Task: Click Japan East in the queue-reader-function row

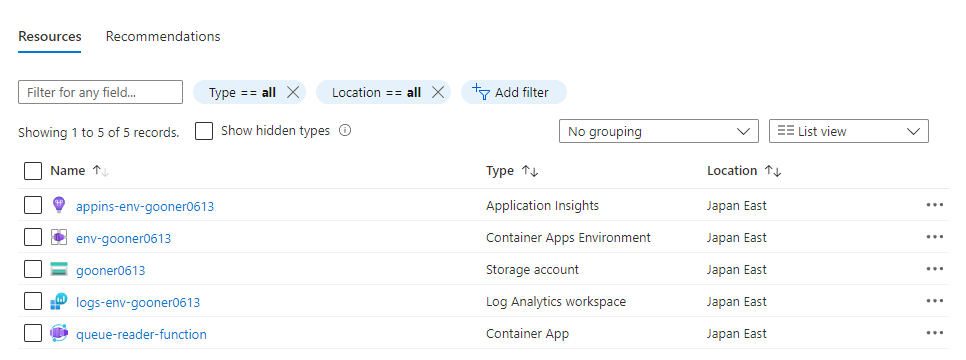Action: (x=737, y=333)
